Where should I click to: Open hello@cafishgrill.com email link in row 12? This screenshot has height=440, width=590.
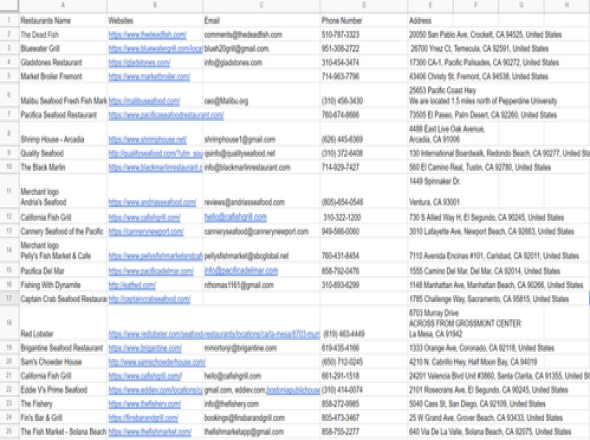coord(236,217)
